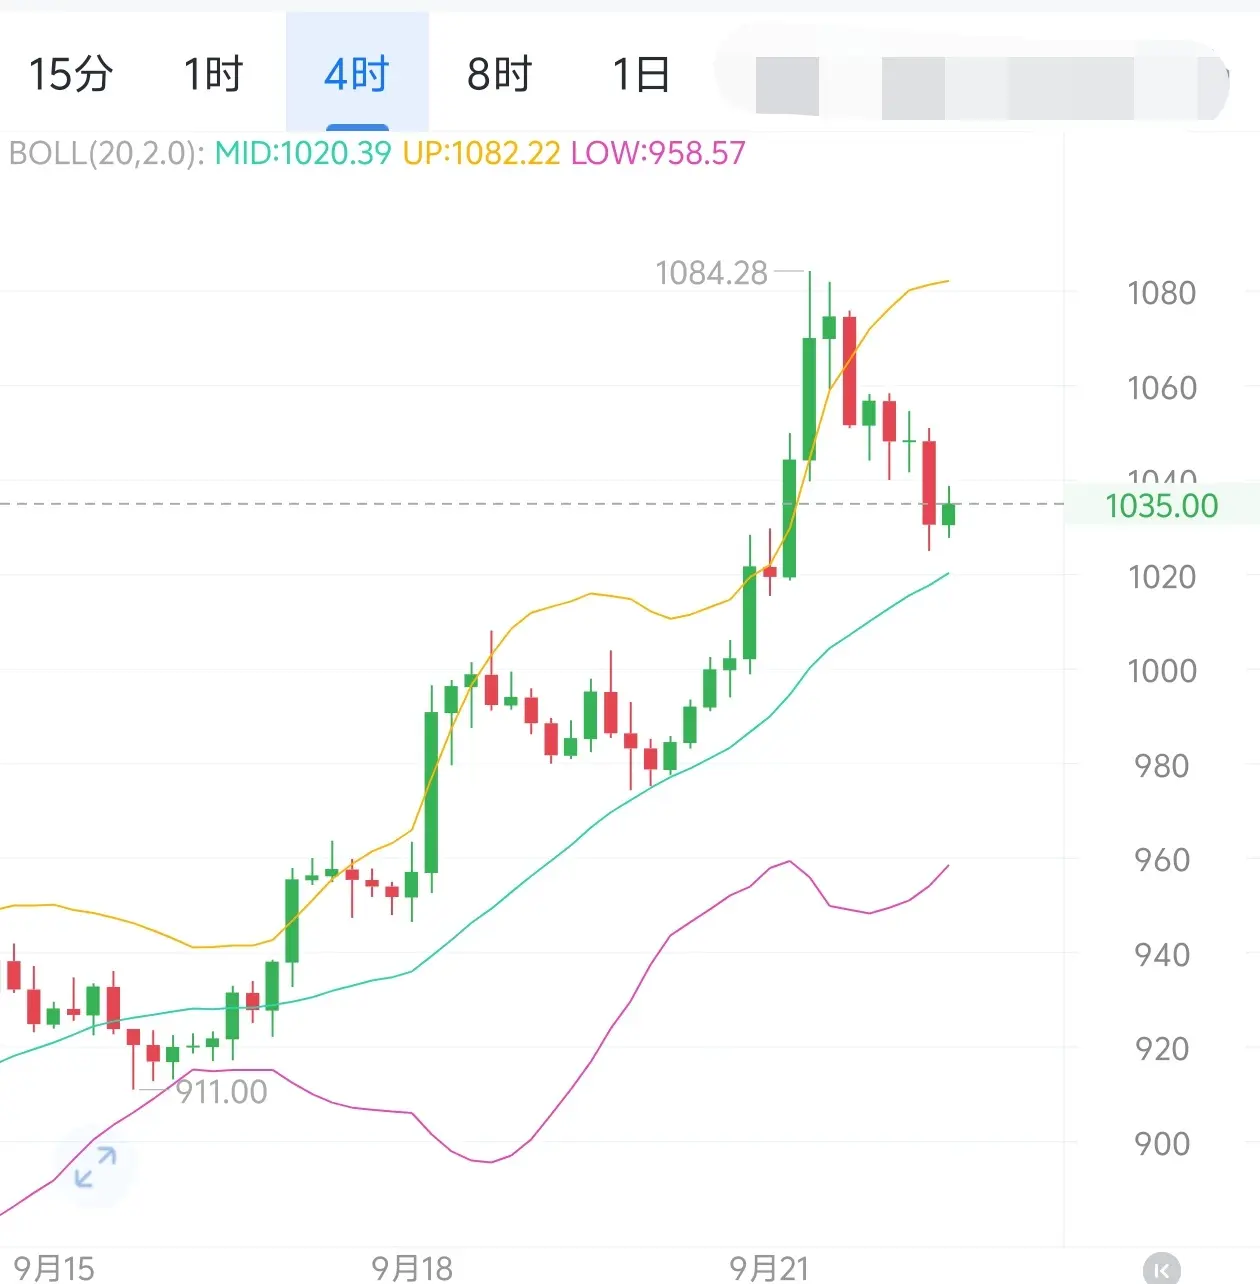Select the active 4时 timeframe tab
The width and height of the screenshot is (1260, 1284).
coord(357,74)
